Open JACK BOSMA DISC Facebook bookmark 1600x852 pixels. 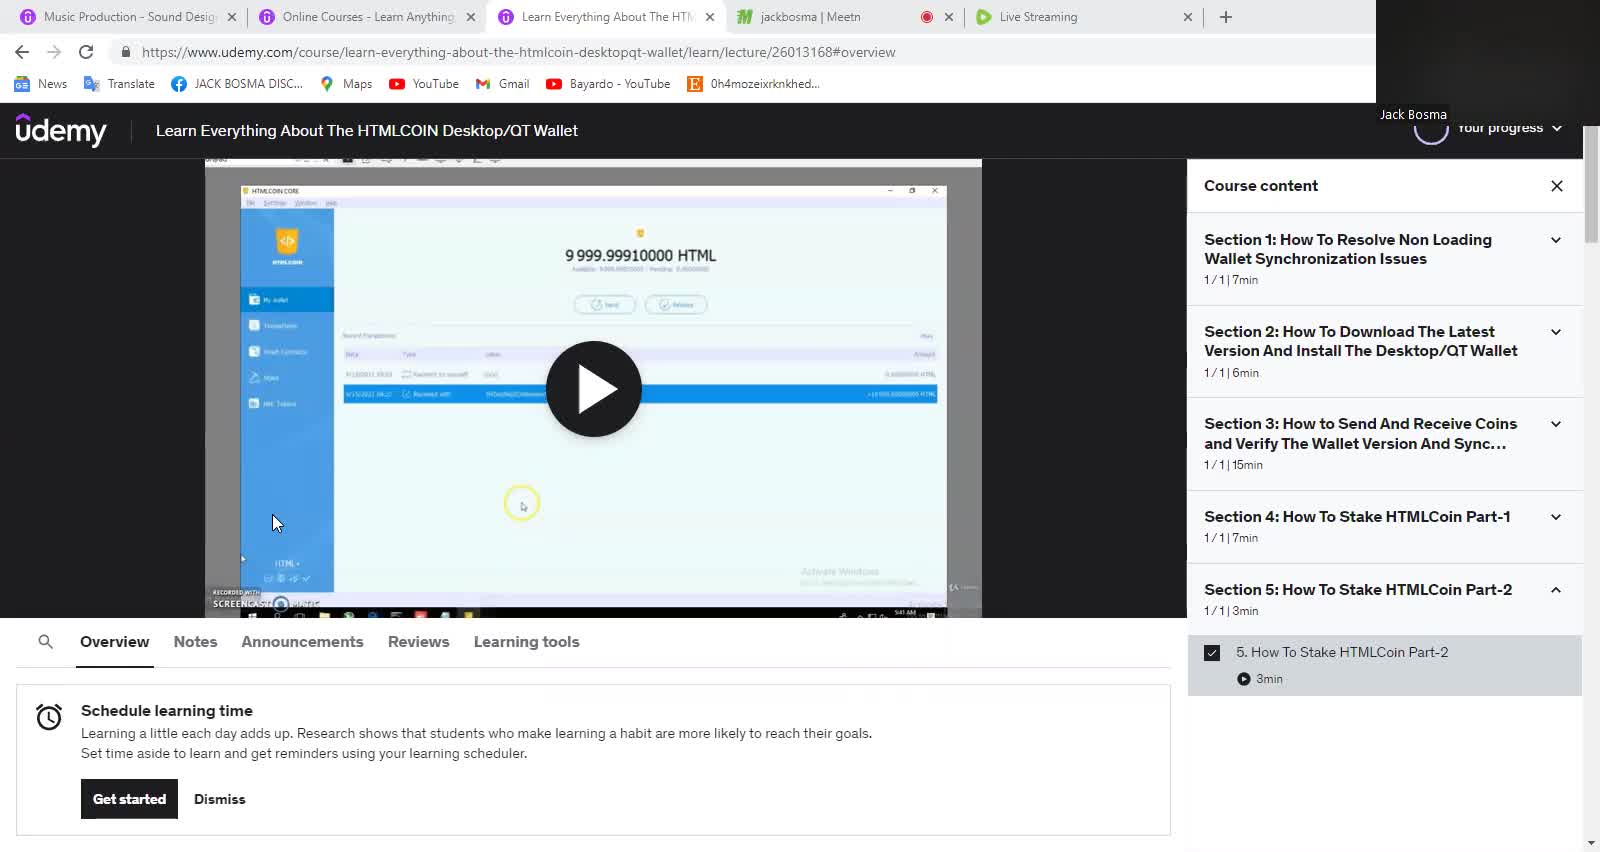(237, 84)
